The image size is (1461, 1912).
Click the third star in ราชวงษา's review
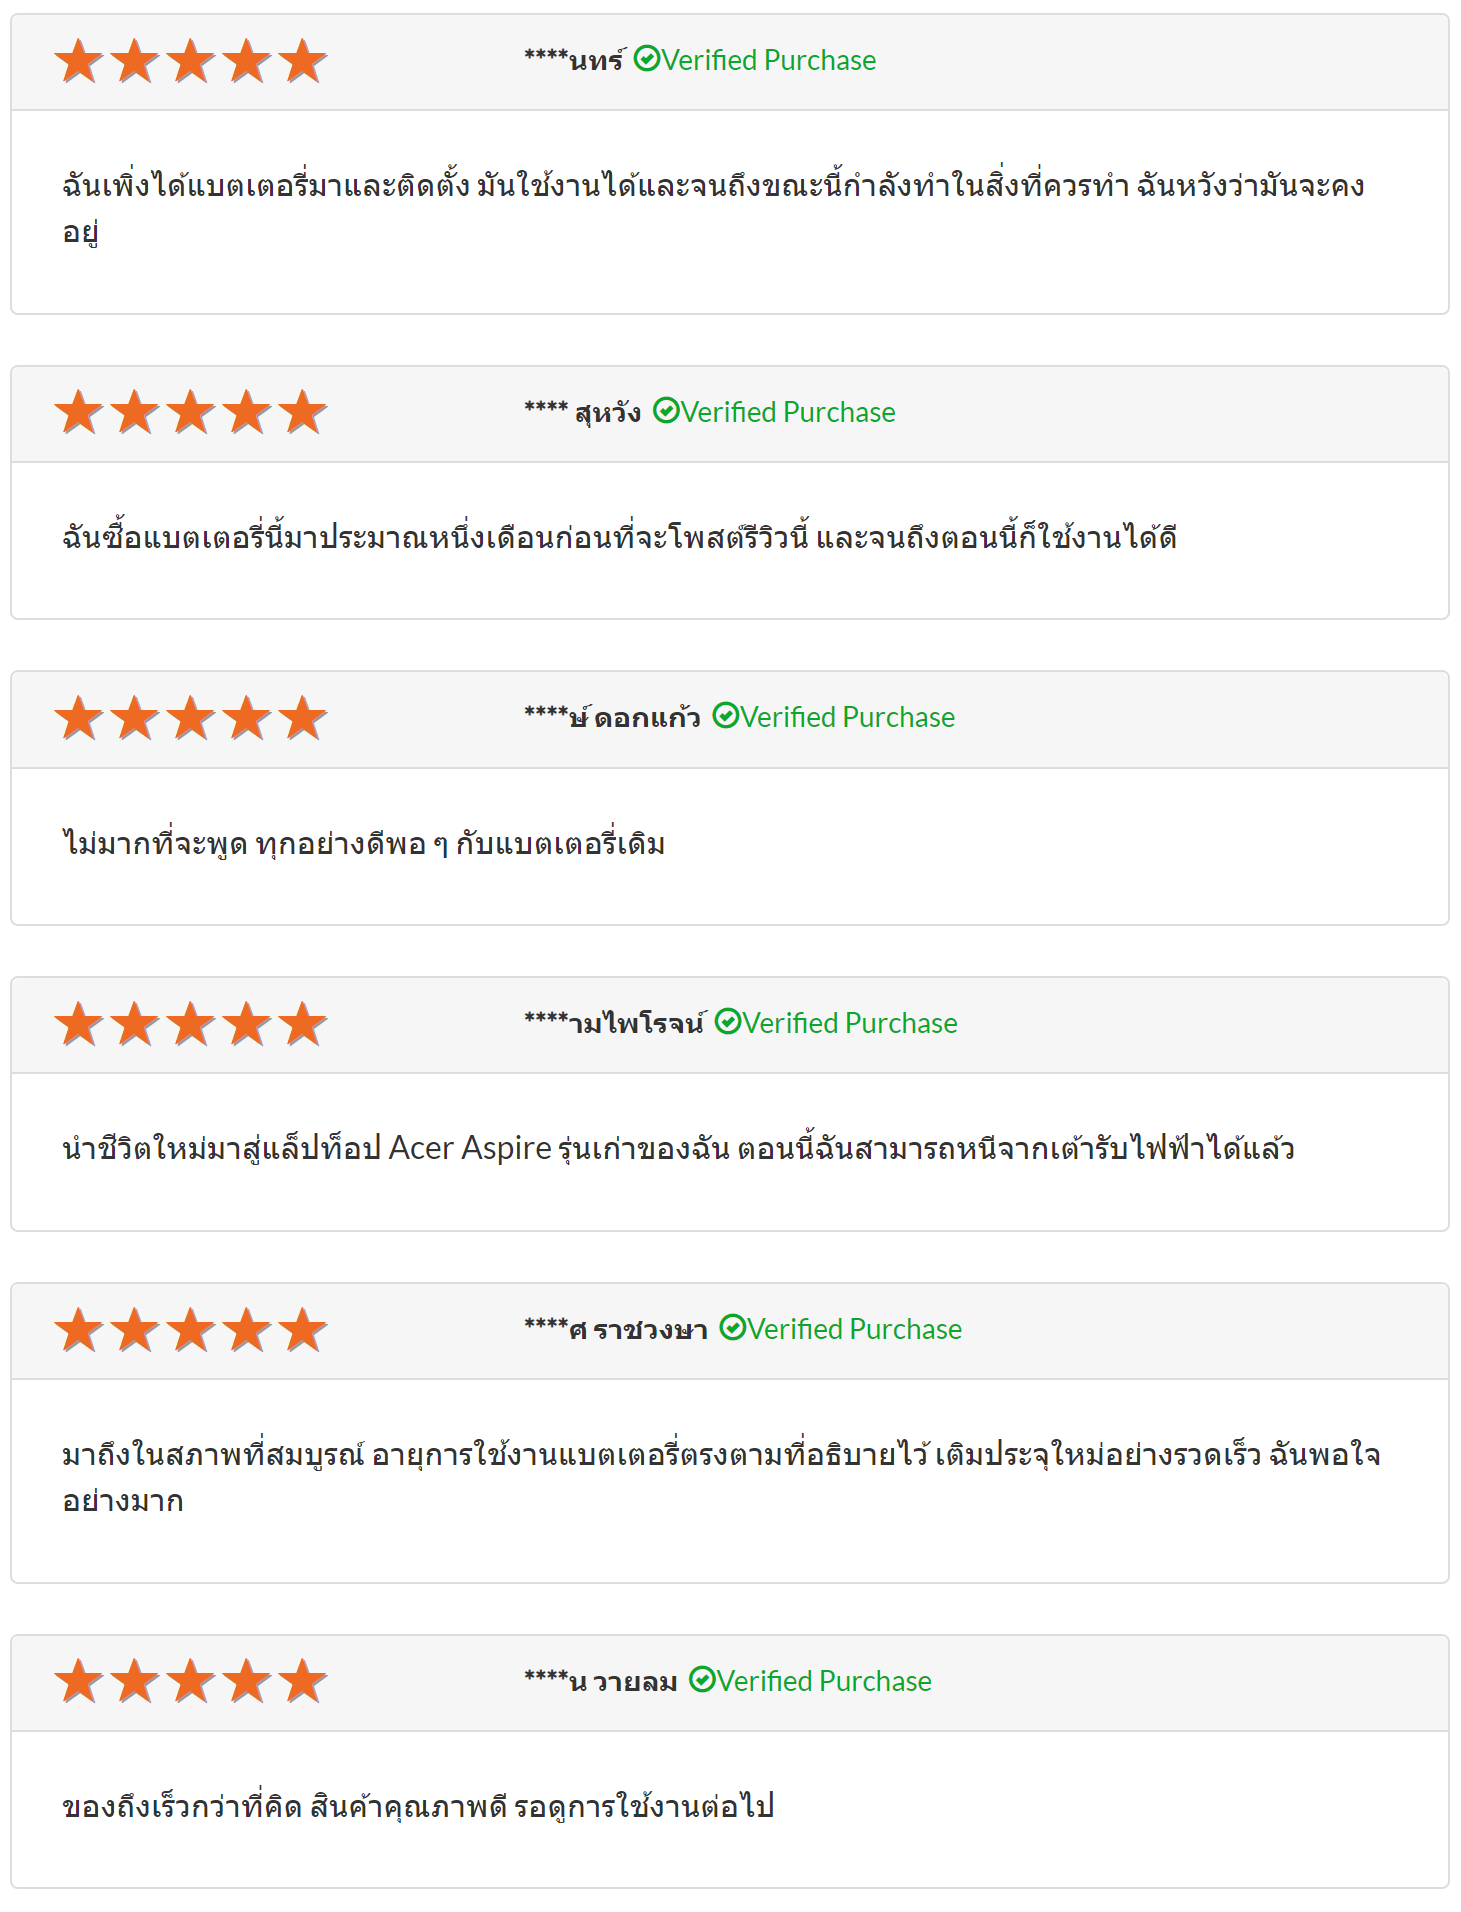tap(191, 1330)
